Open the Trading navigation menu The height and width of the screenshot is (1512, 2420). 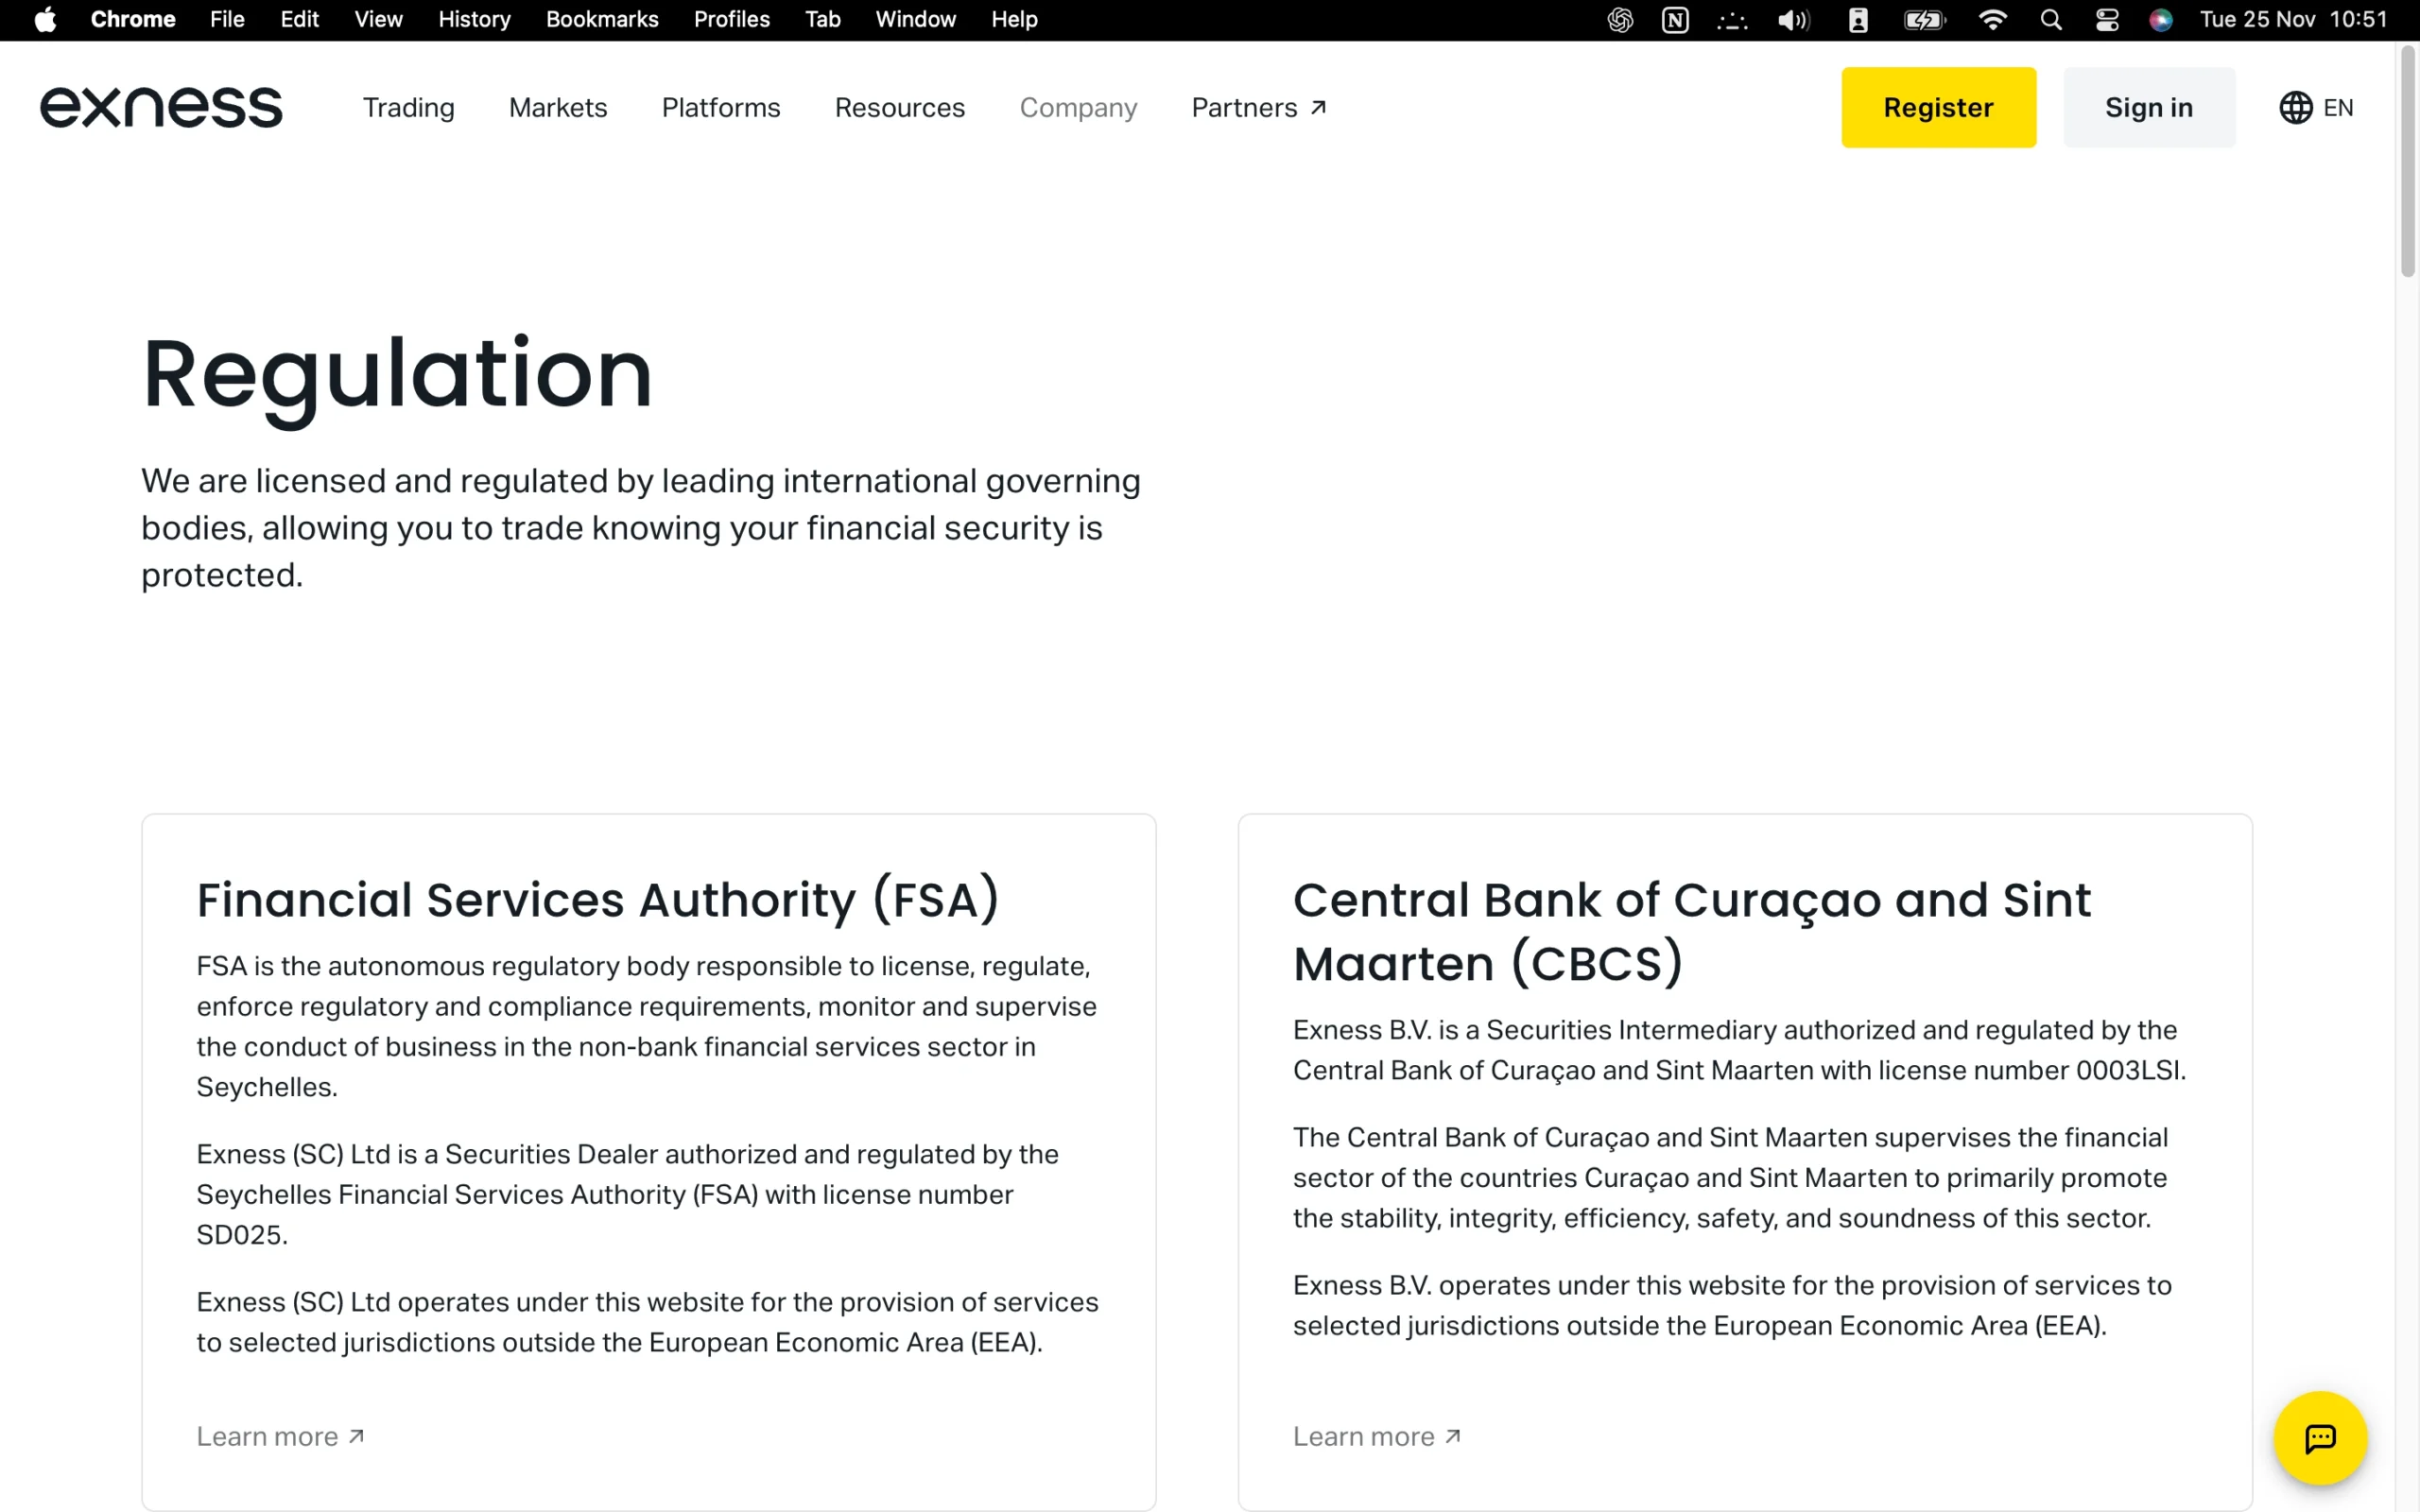point(408,107)
